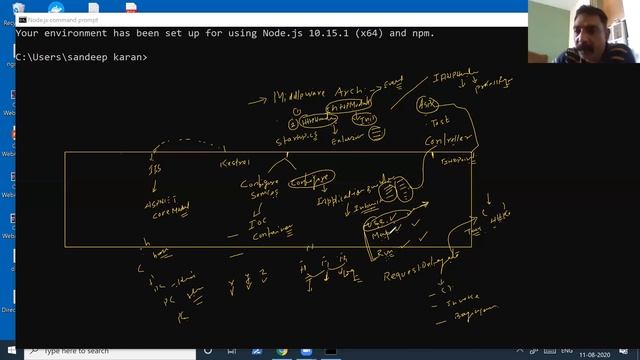640x360 pixels.
Task: Open the blue pen app on taskbar
Action: (257, 351)
